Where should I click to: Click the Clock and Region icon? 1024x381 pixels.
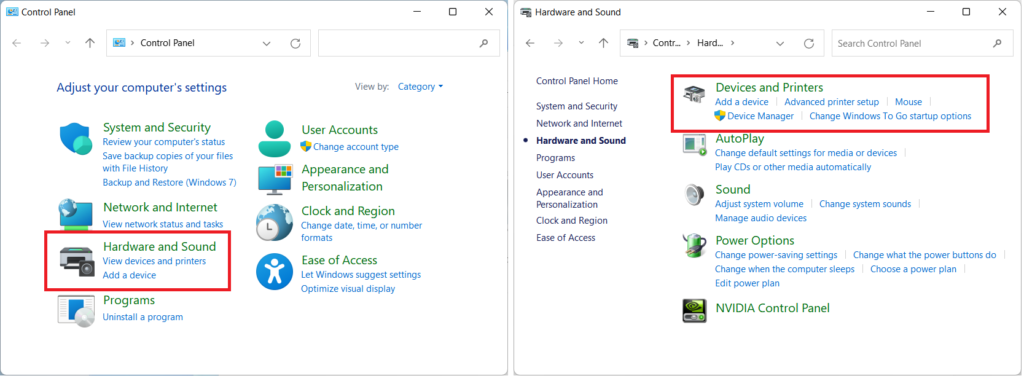(x=274, y=222)
